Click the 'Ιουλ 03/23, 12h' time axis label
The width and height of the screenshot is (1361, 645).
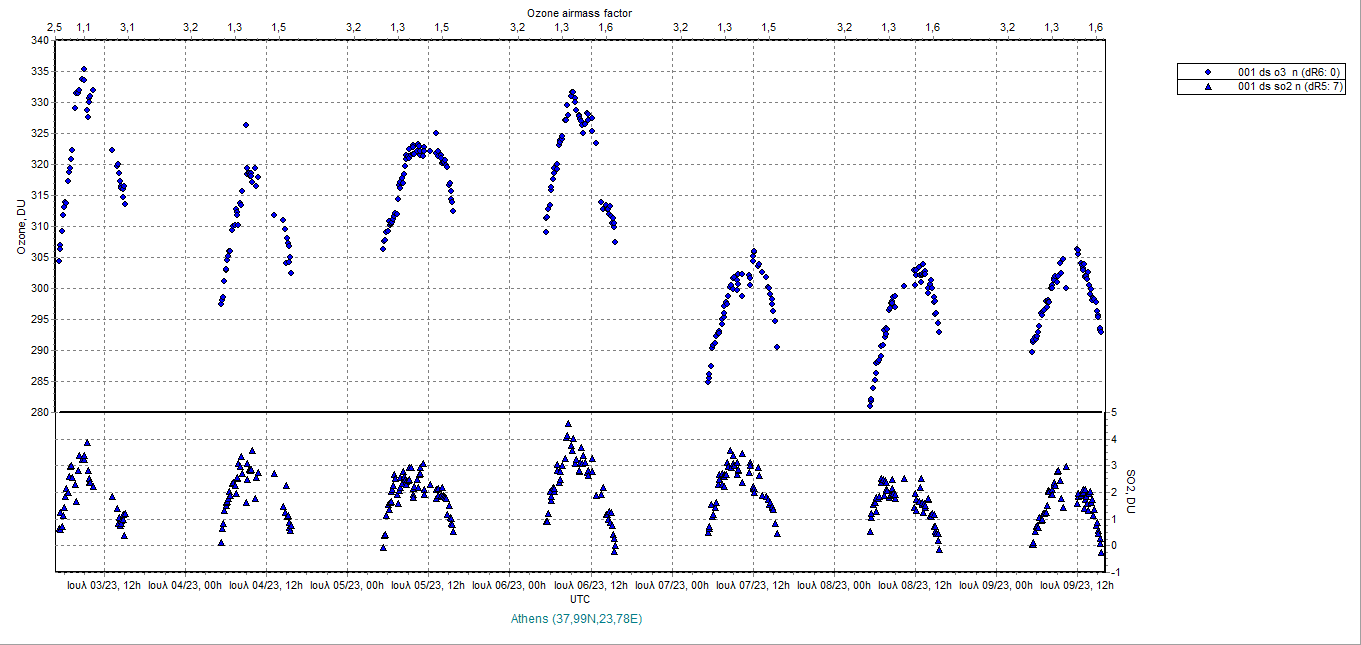point(104,585)
